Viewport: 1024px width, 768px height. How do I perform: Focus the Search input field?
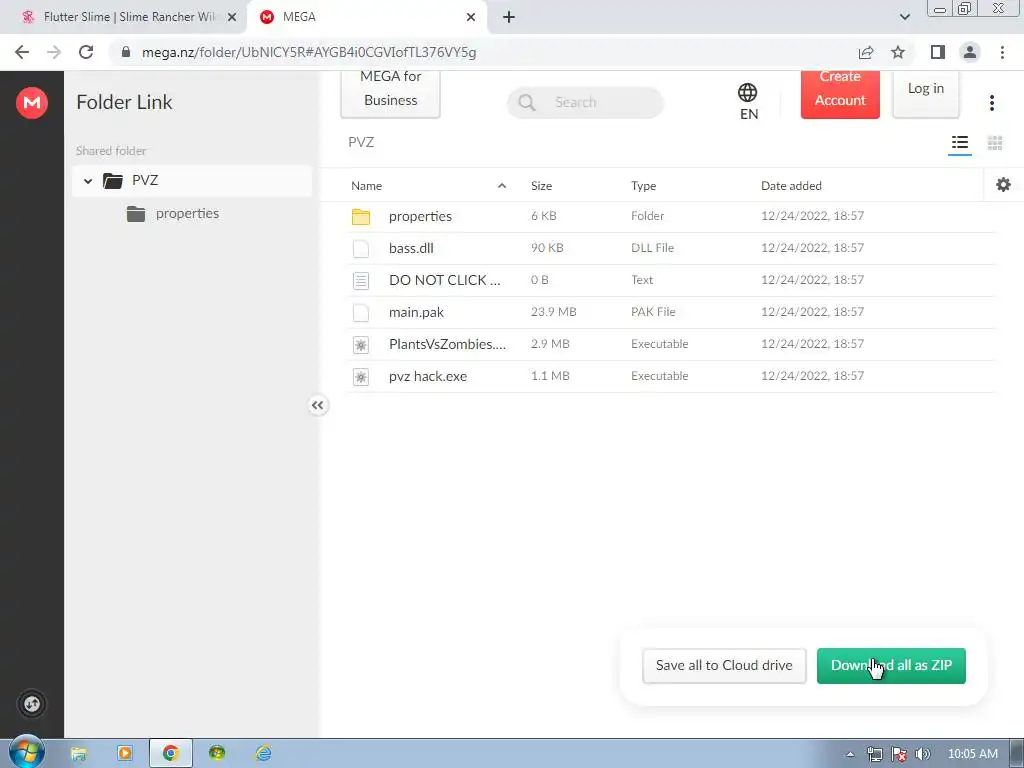coord(585,103)
